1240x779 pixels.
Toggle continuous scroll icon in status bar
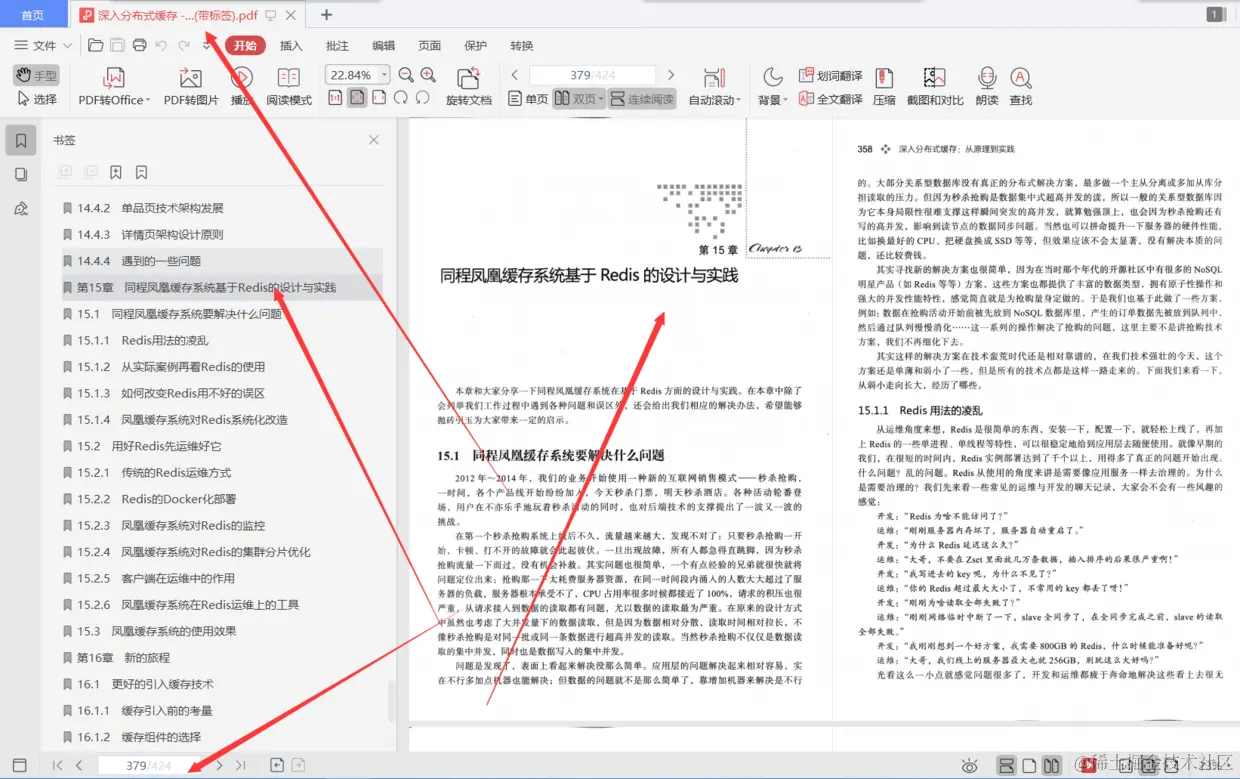(x=1007, y=766)
